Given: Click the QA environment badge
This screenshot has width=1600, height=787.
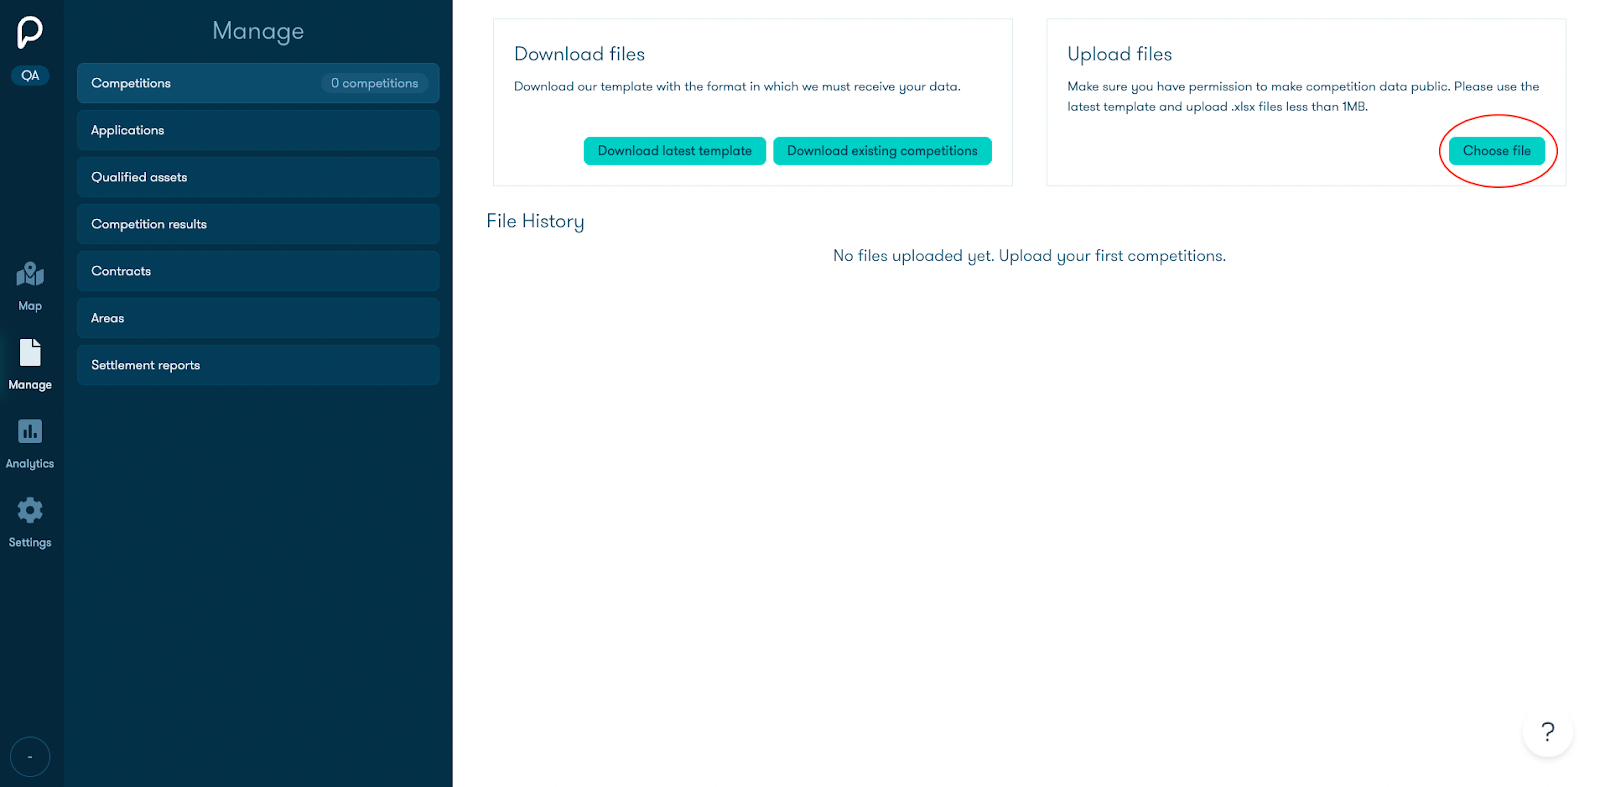Looking at the screenshot, I should (30, 76).
